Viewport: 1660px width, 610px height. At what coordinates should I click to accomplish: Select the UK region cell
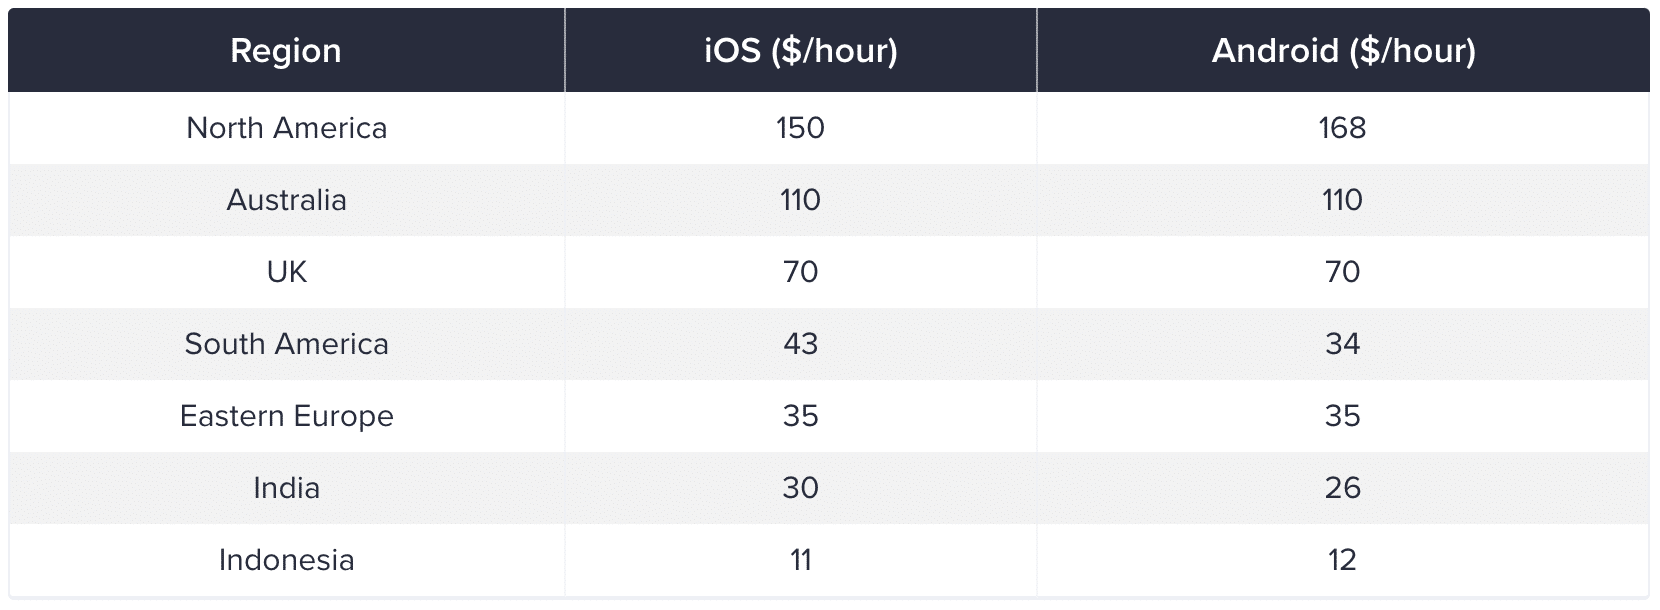click(286, 272)
